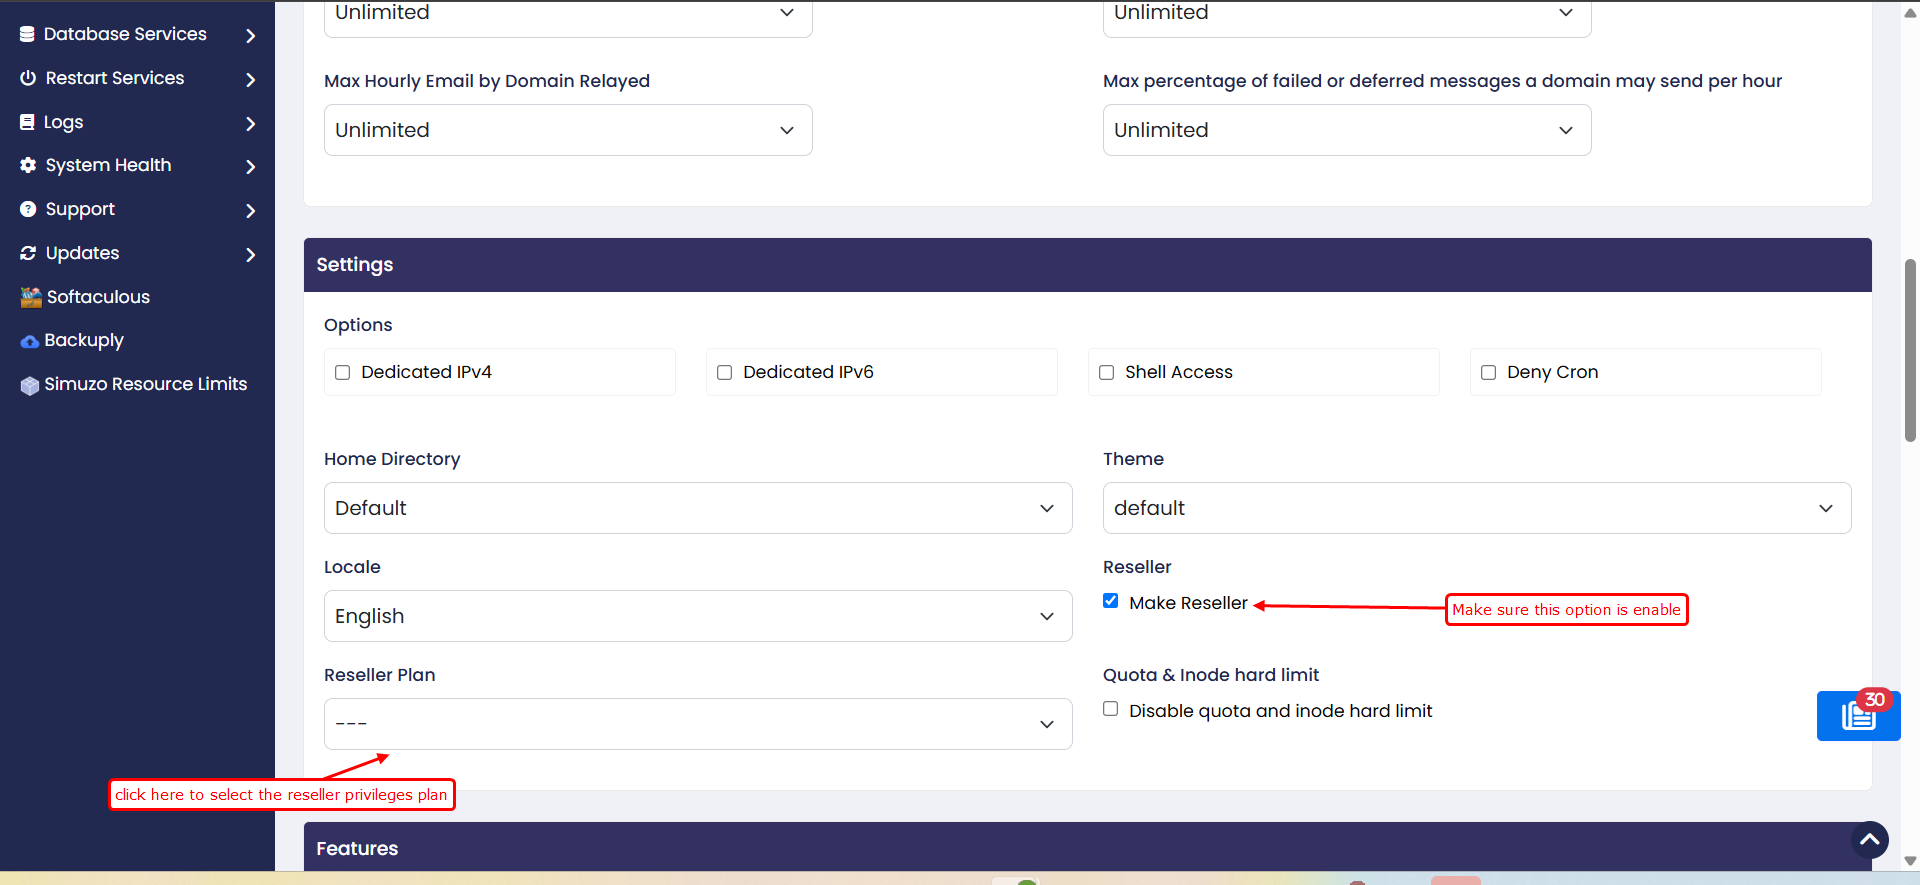Open the top-right partially visible Unlimited dropdown
Viewport: 1920px width, 885px height.
pyautogui.click(x=1347, y=18)
